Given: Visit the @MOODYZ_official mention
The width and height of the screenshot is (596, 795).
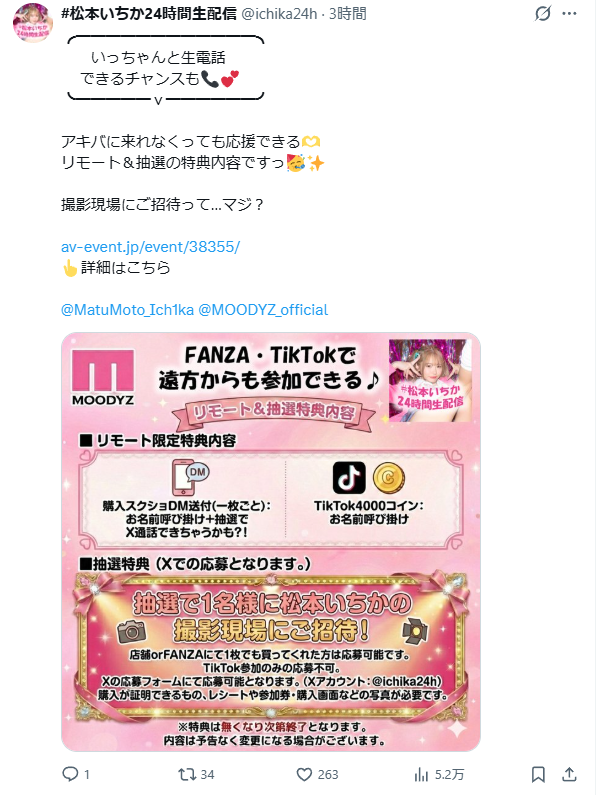Looking at the screenshot, I should pyautogui.click(x=263, y=309).
